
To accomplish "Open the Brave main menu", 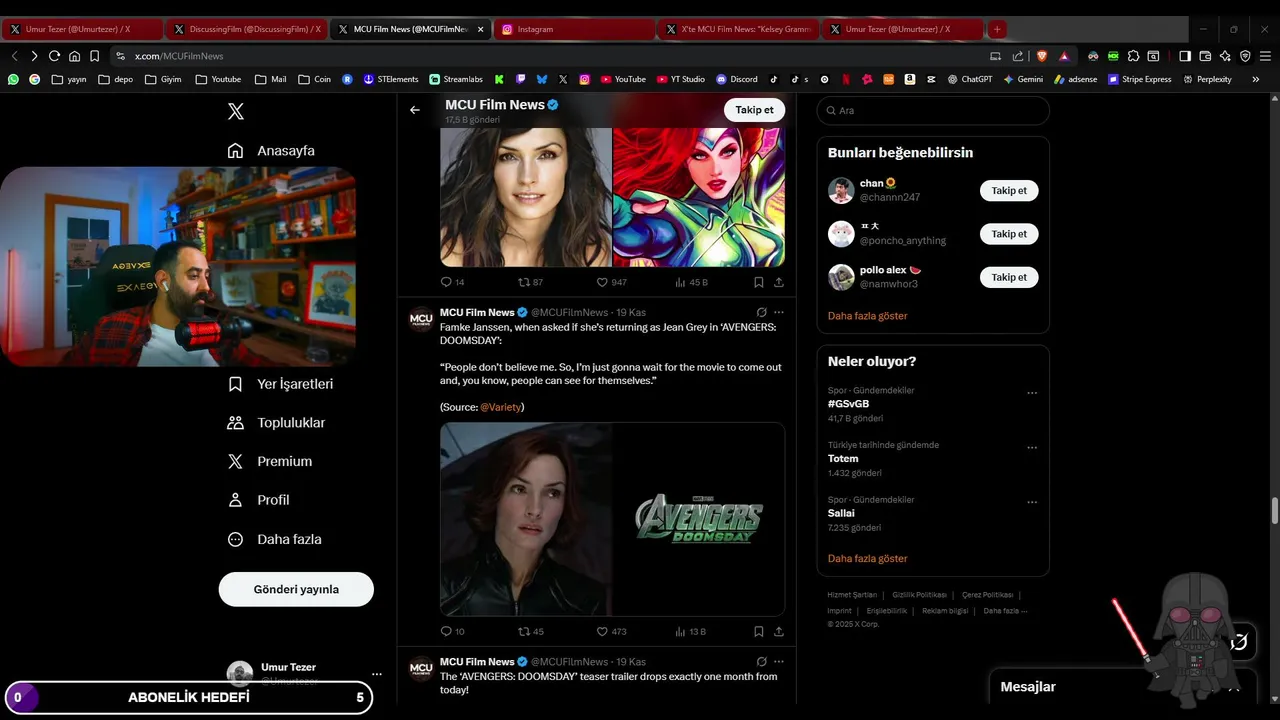I will coord(1265,56).
